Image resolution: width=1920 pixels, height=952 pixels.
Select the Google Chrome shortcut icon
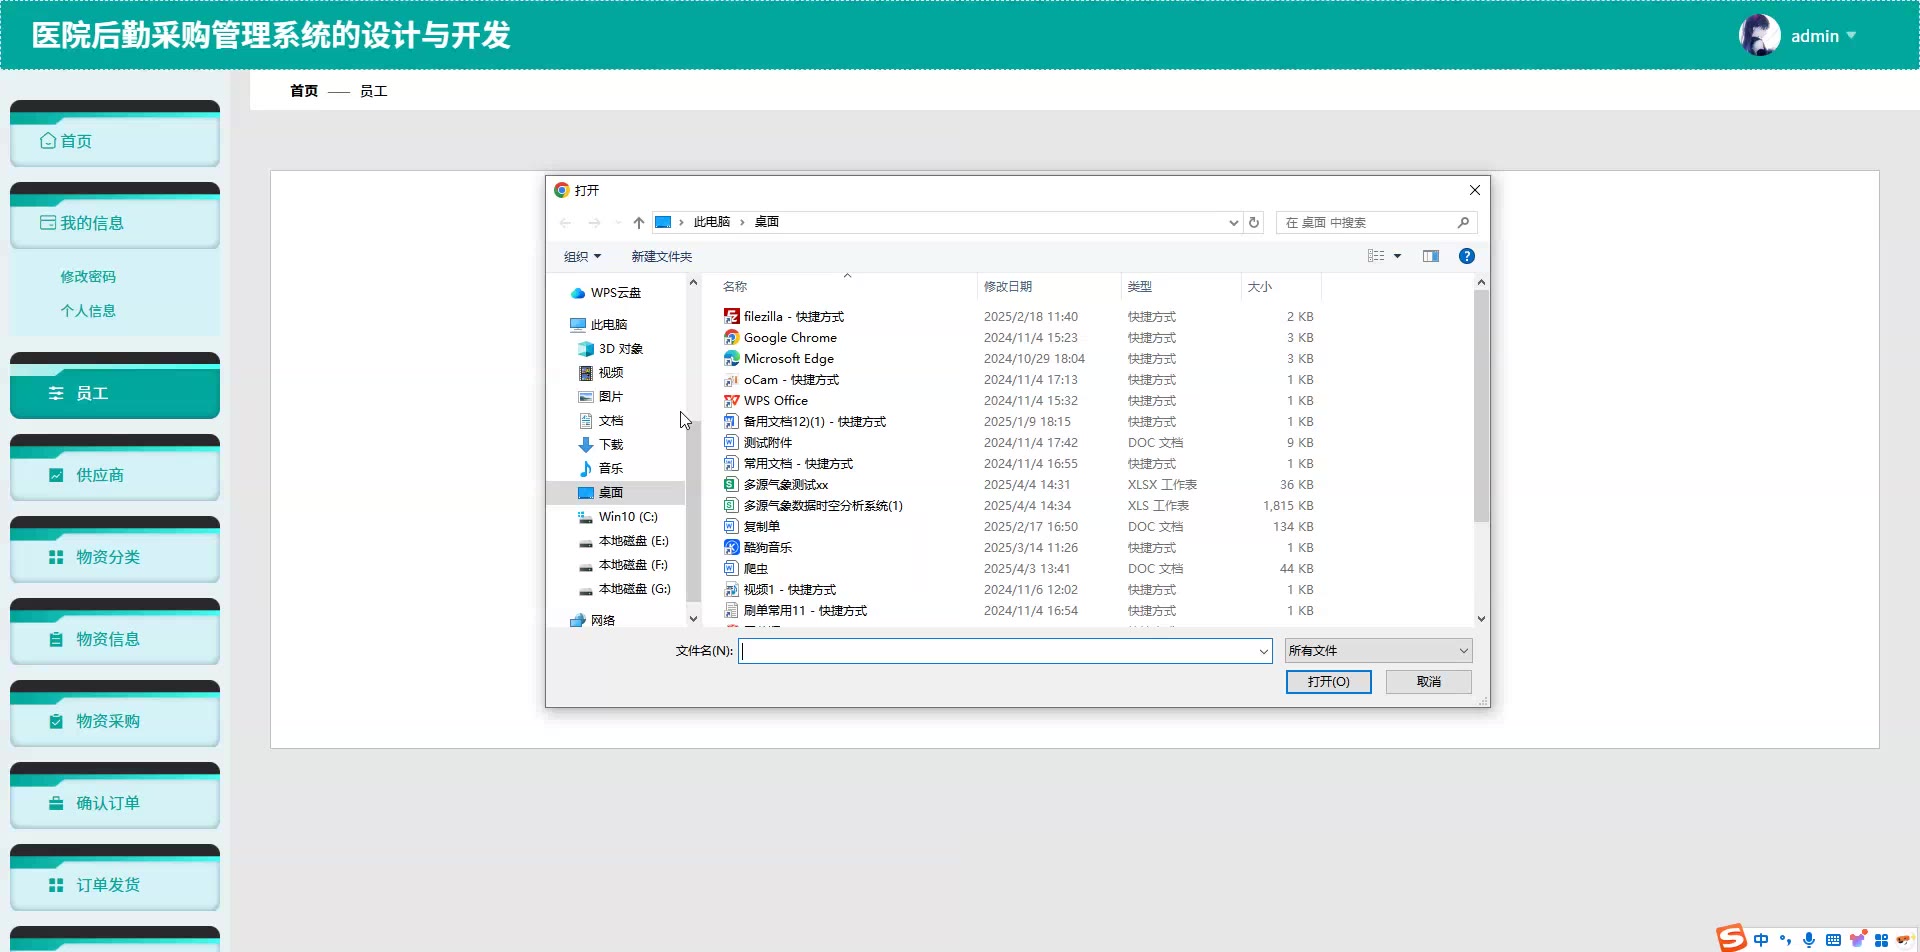pos(731,338)
